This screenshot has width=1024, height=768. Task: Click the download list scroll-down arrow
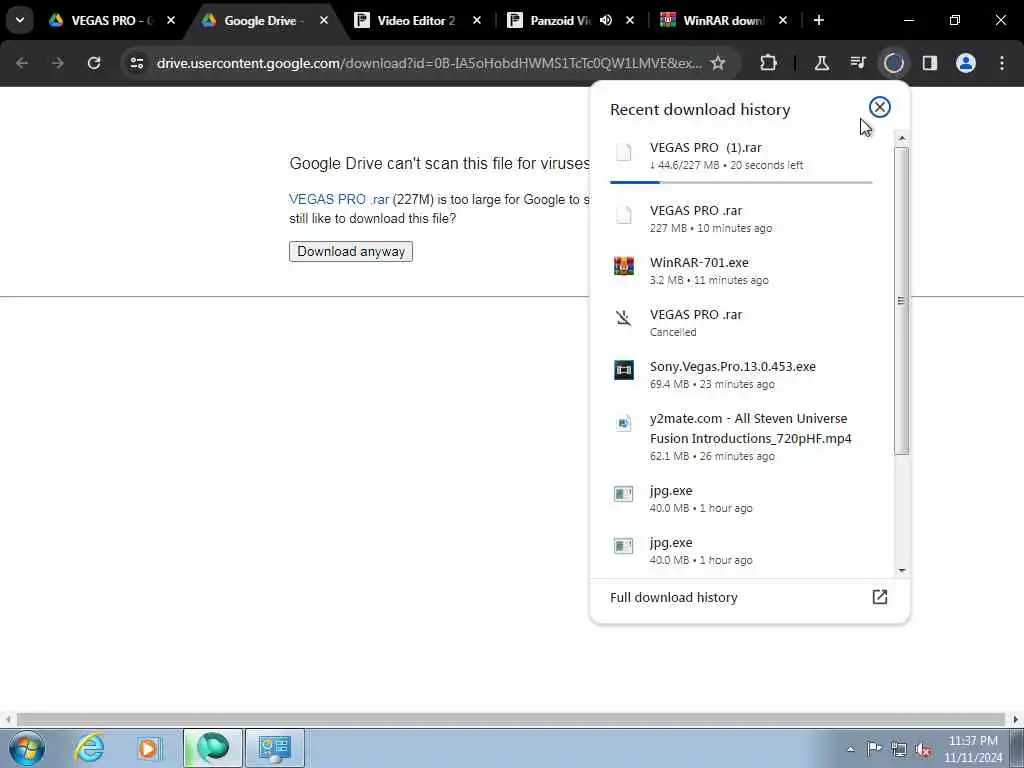tap(901, 571)
